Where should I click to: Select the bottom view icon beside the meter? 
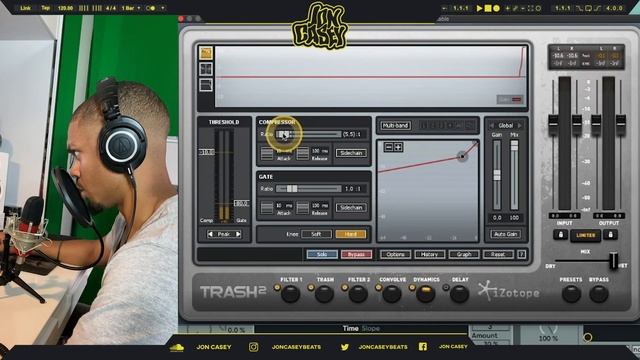(x=206, y=85)
